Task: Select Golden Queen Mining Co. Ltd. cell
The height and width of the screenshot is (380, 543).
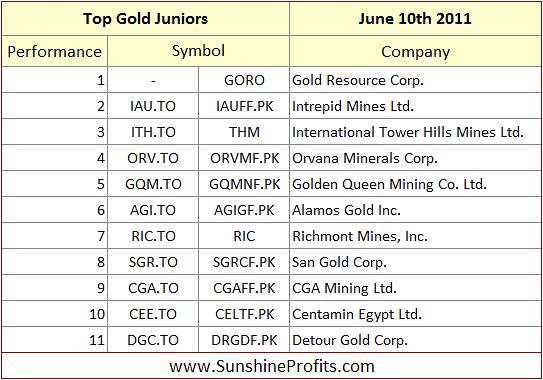Action: tap(415, 184)
